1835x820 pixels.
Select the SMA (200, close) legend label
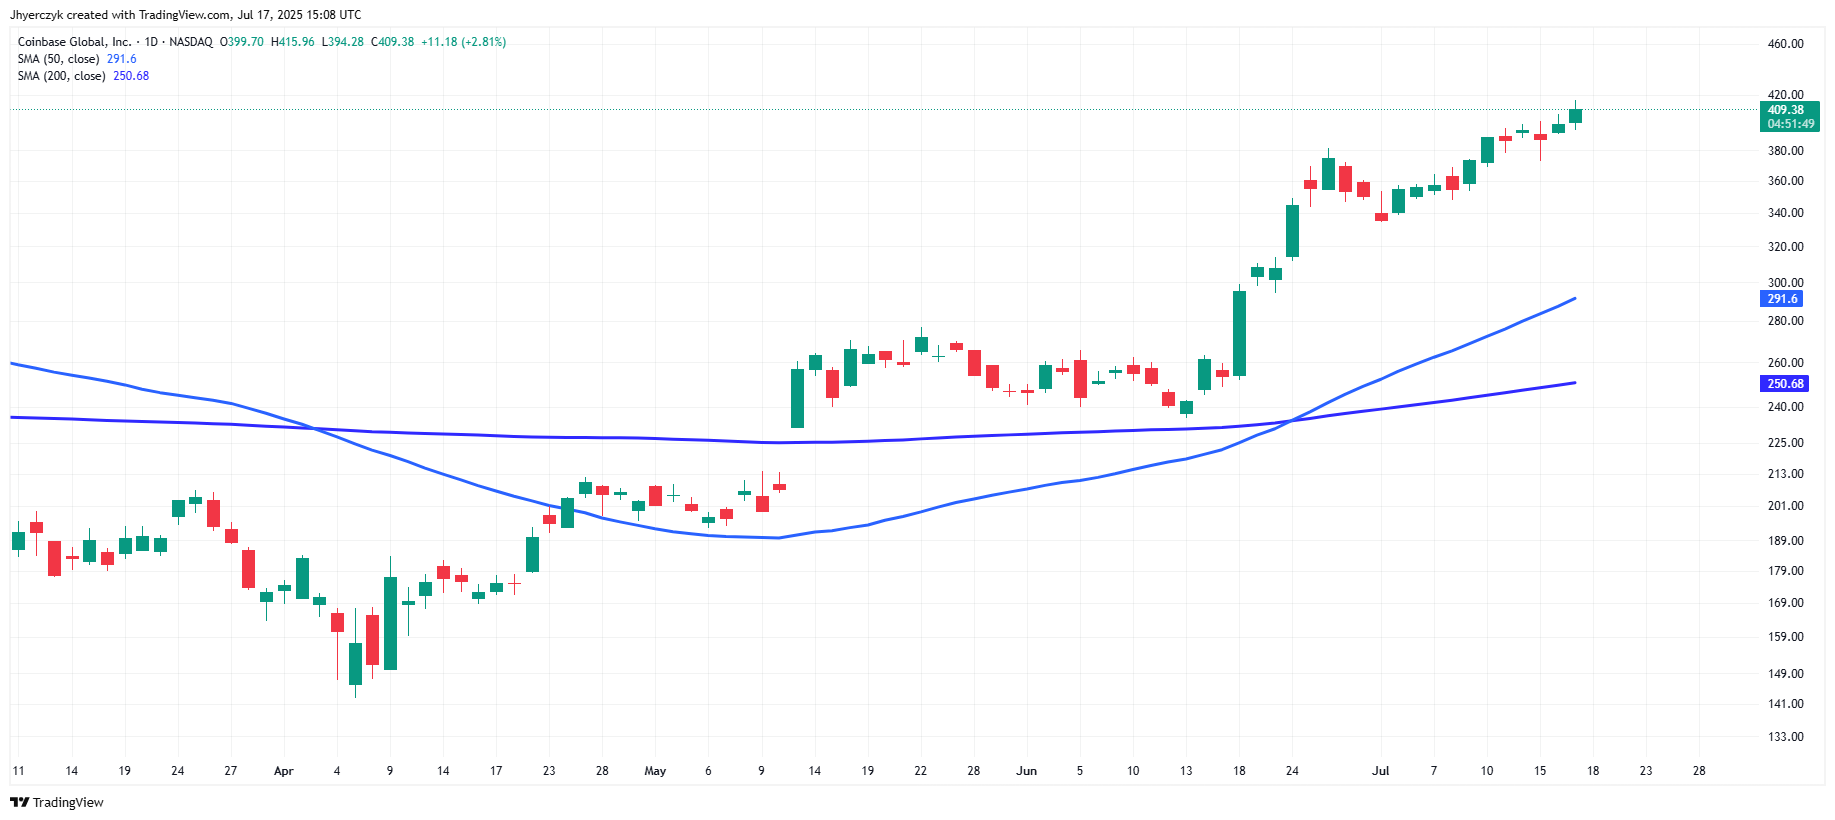61,76
